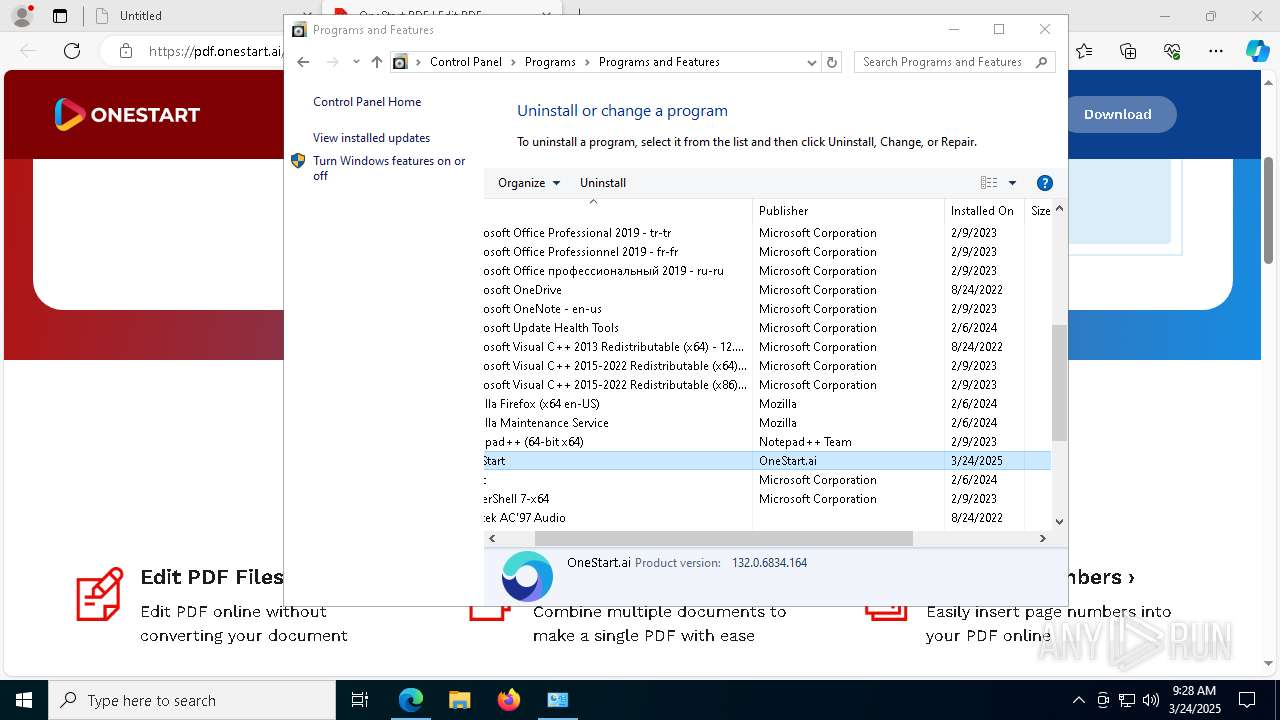1280x720 pixels.
Task: Select Mozilla Maintenance Service row
Action: coord(767,423)
